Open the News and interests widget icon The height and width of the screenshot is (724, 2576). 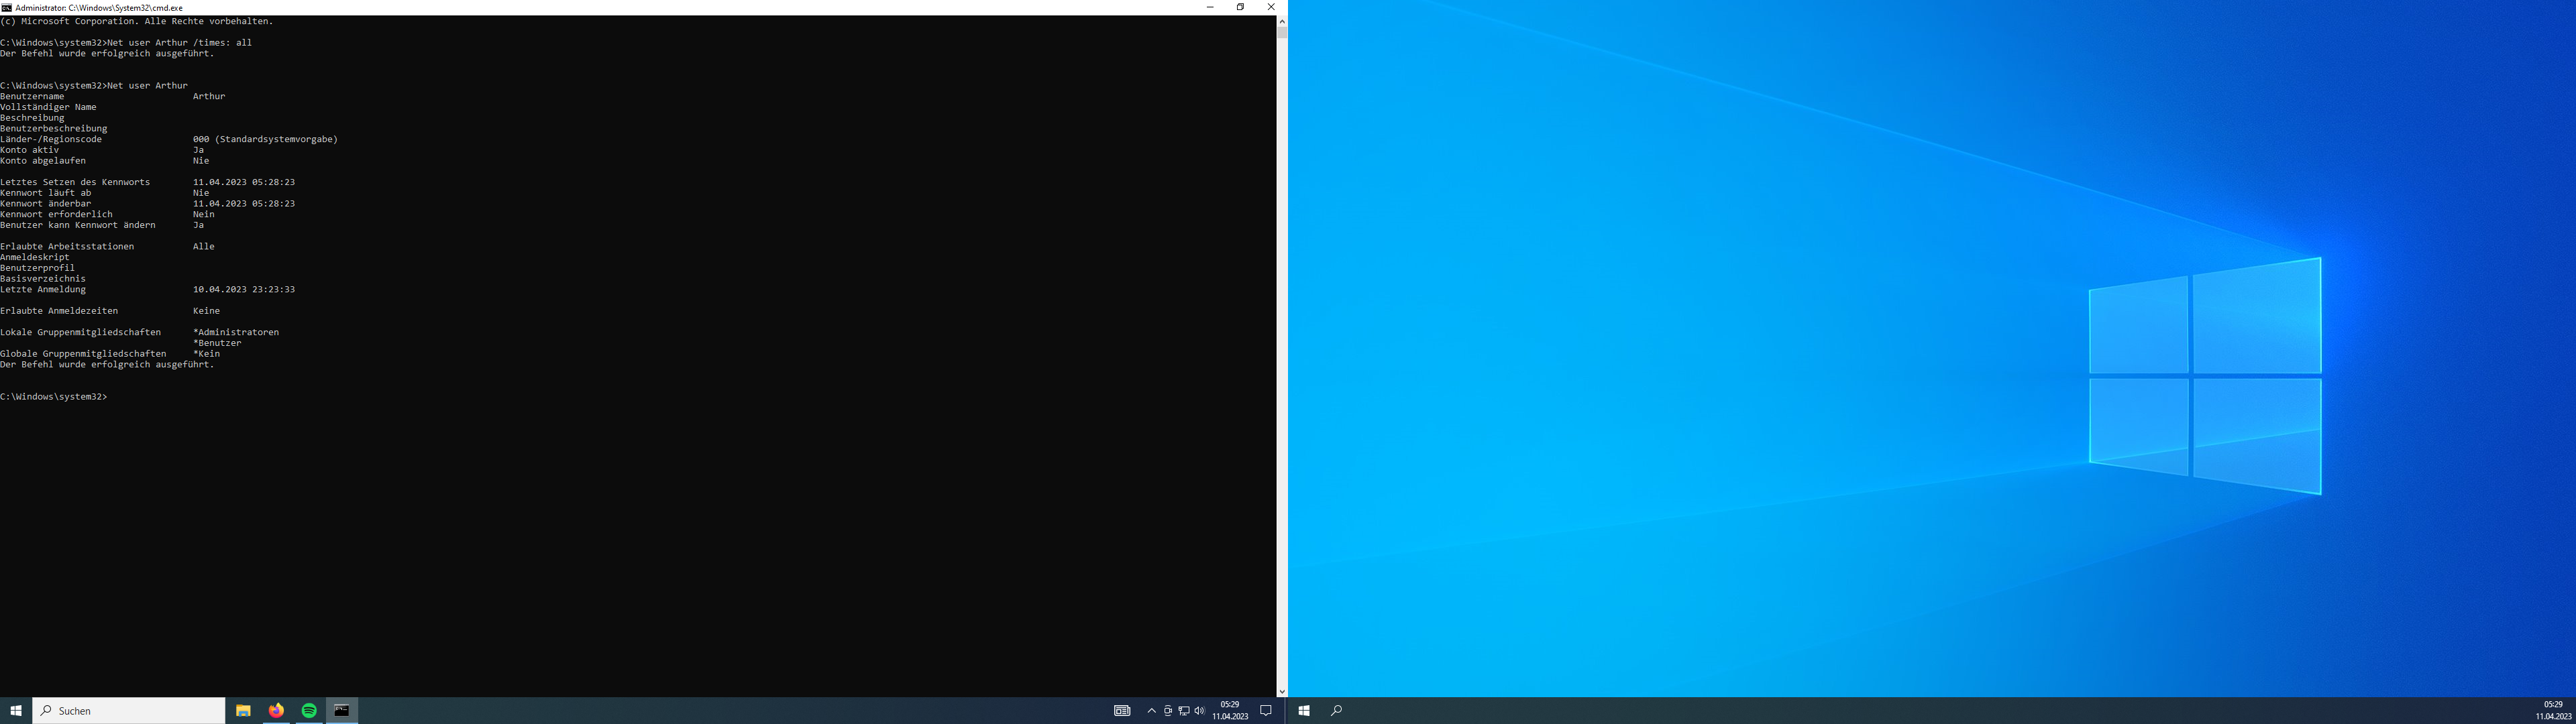1122,711
